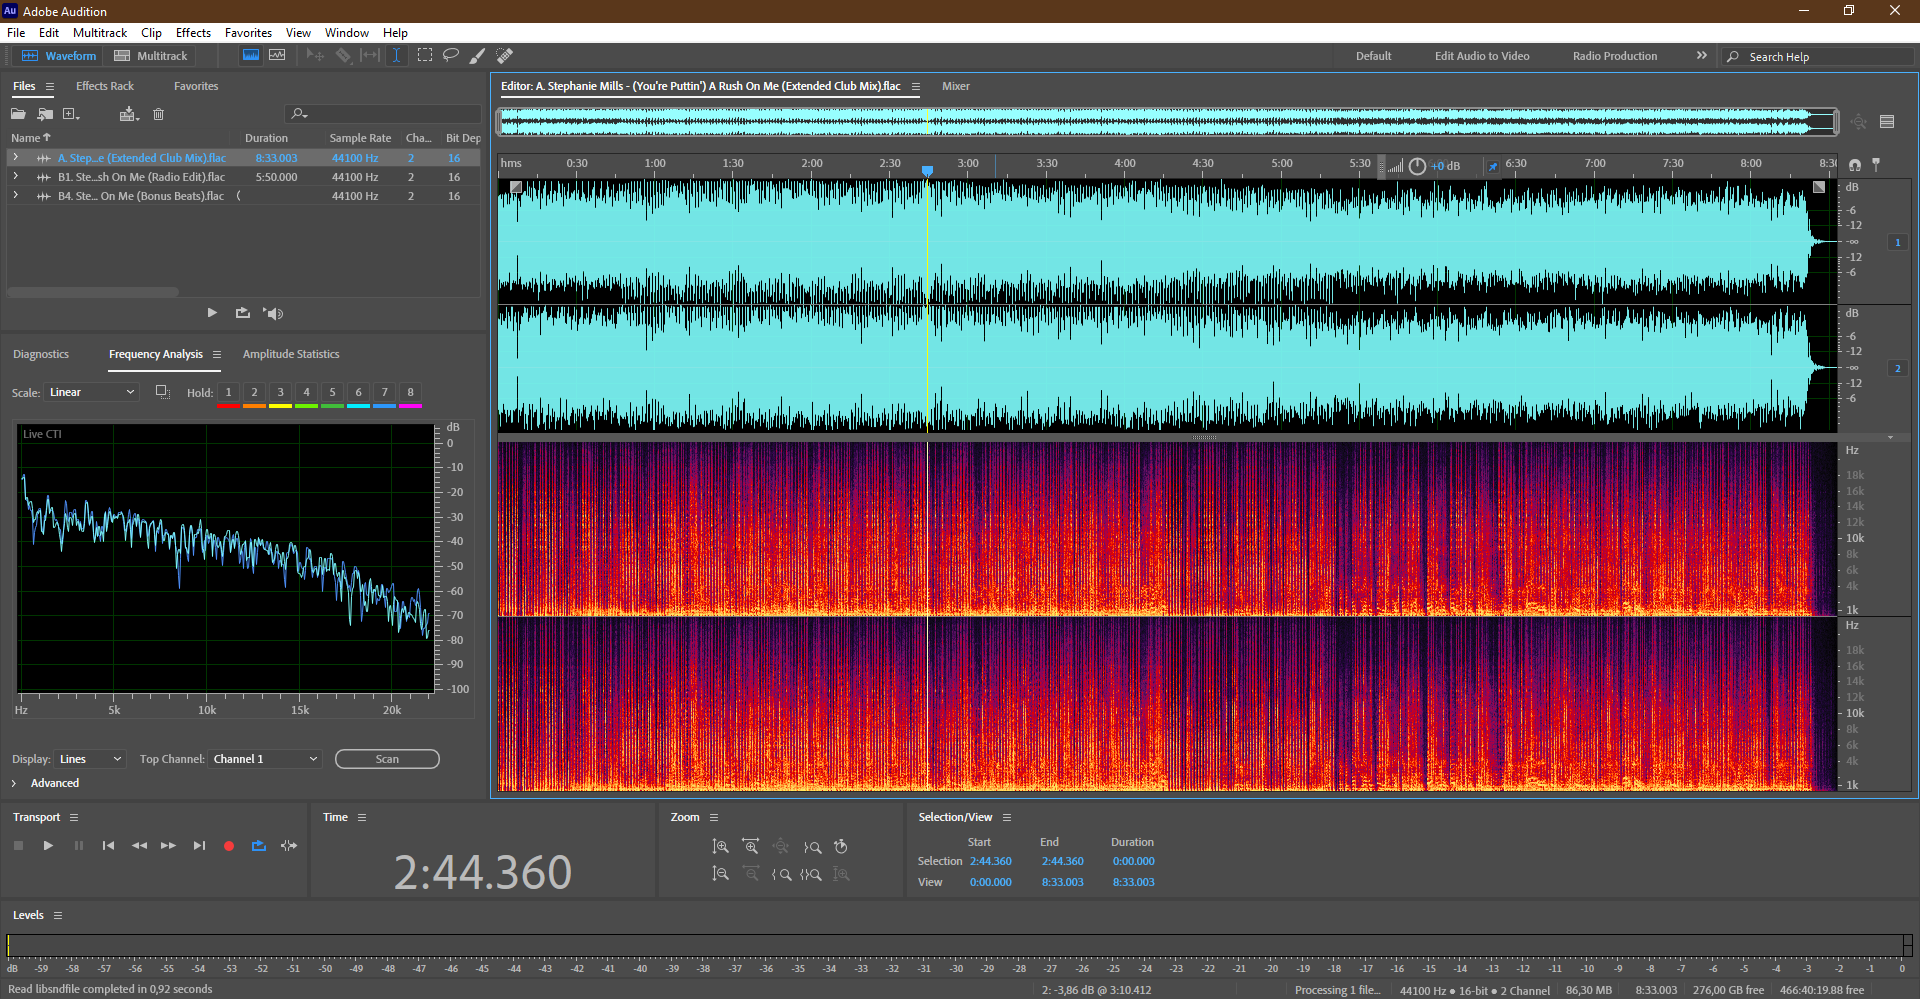Click the trash icon to close selected files
1920x999 pixels.
point(158,114)
